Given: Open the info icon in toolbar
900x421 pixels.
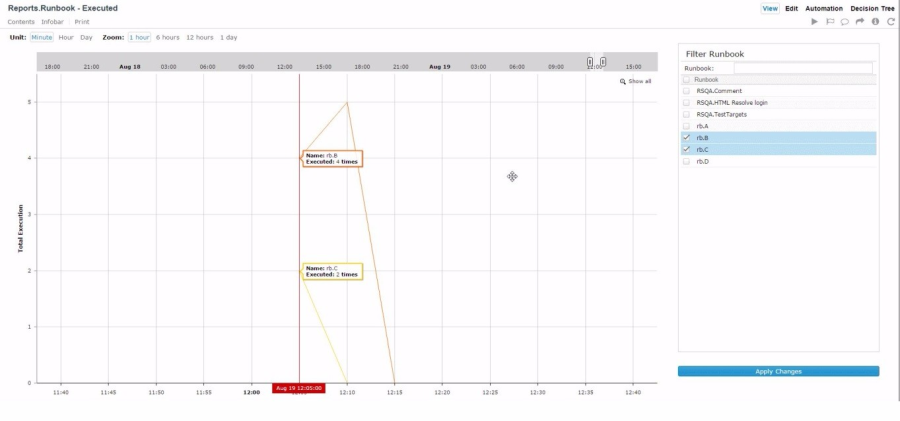Looking at the screenshot, I should tap(875, 21).
